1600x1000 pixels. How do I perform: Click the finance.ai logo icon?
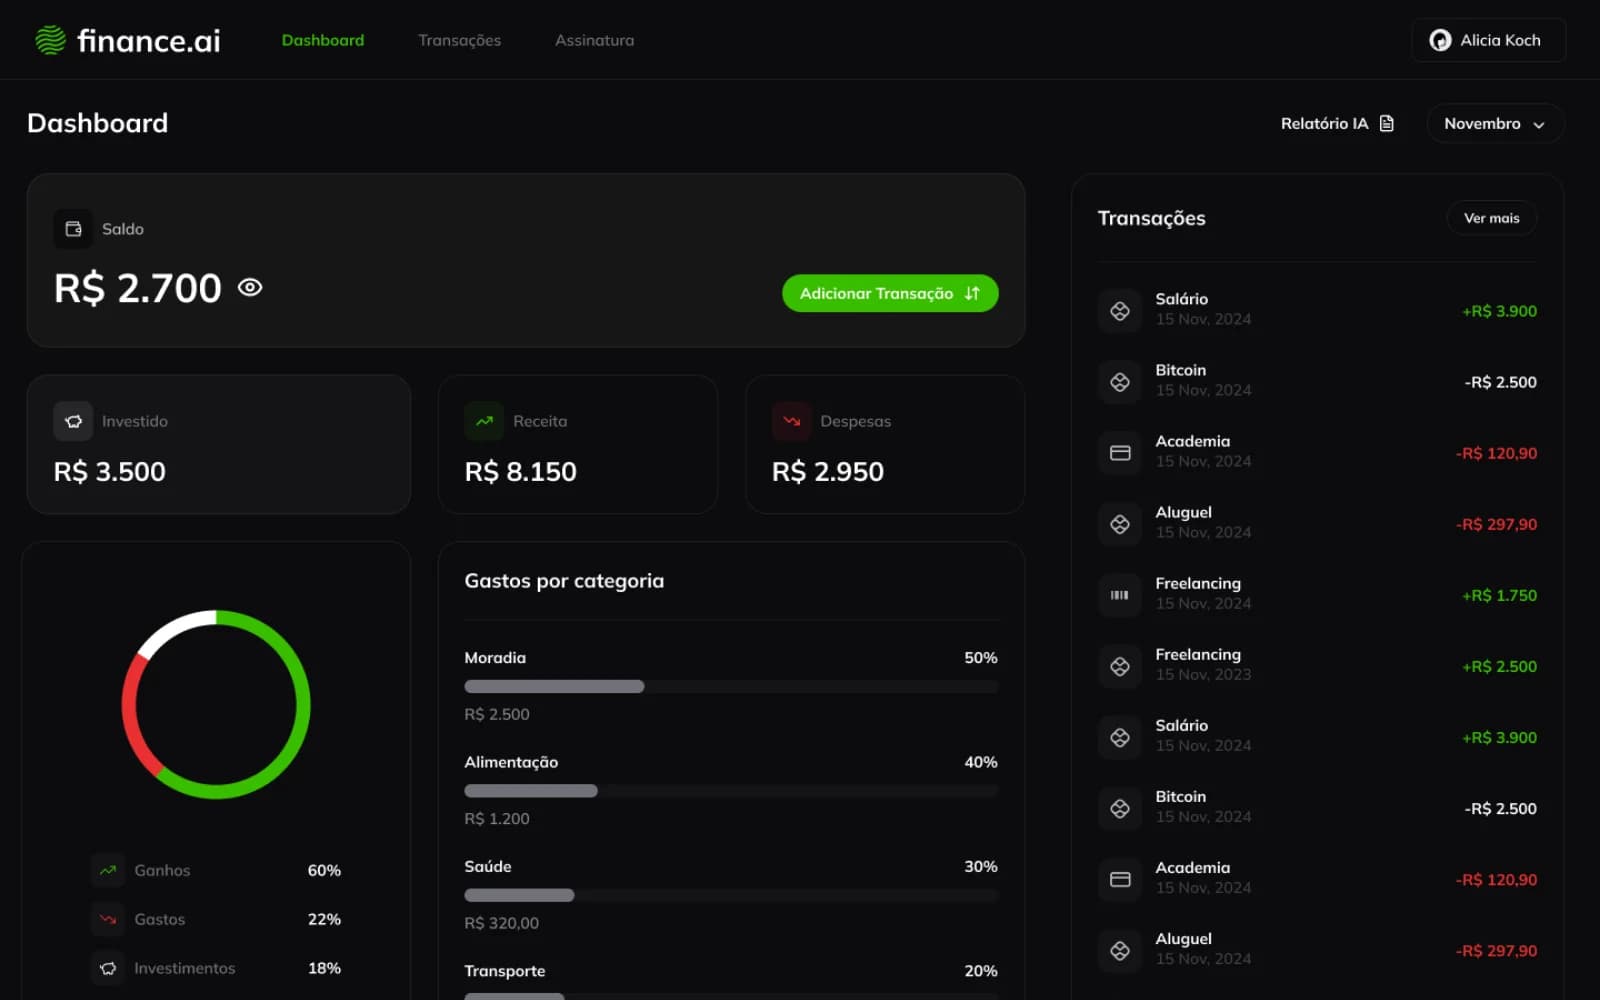click(50, 40)
